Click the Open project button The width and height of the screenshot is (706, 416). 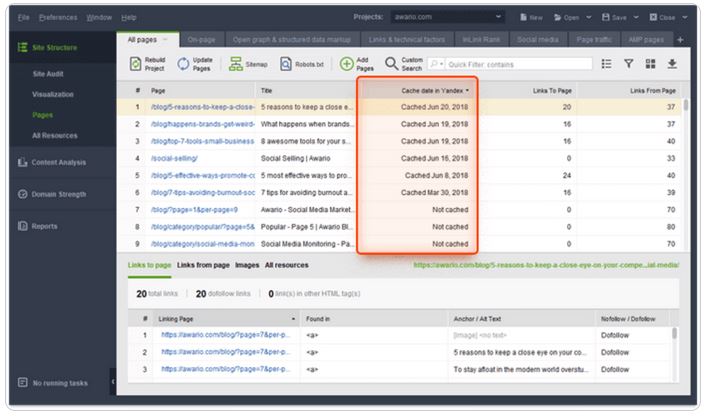[566, 17]
